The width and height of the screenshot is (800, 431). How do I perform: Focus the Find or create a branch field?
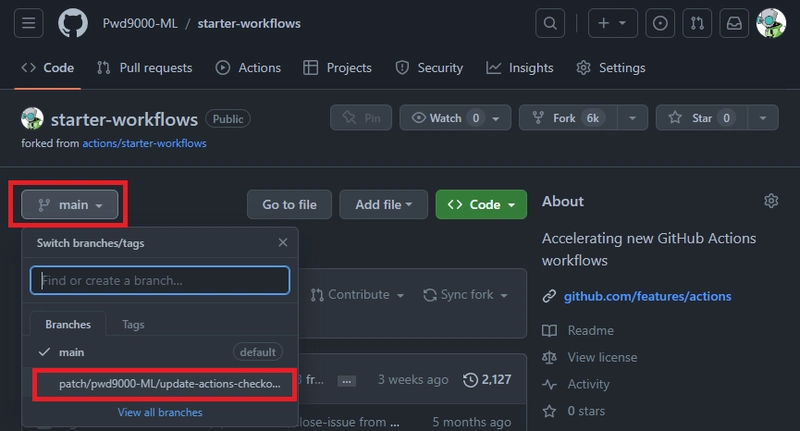point(160,281)
